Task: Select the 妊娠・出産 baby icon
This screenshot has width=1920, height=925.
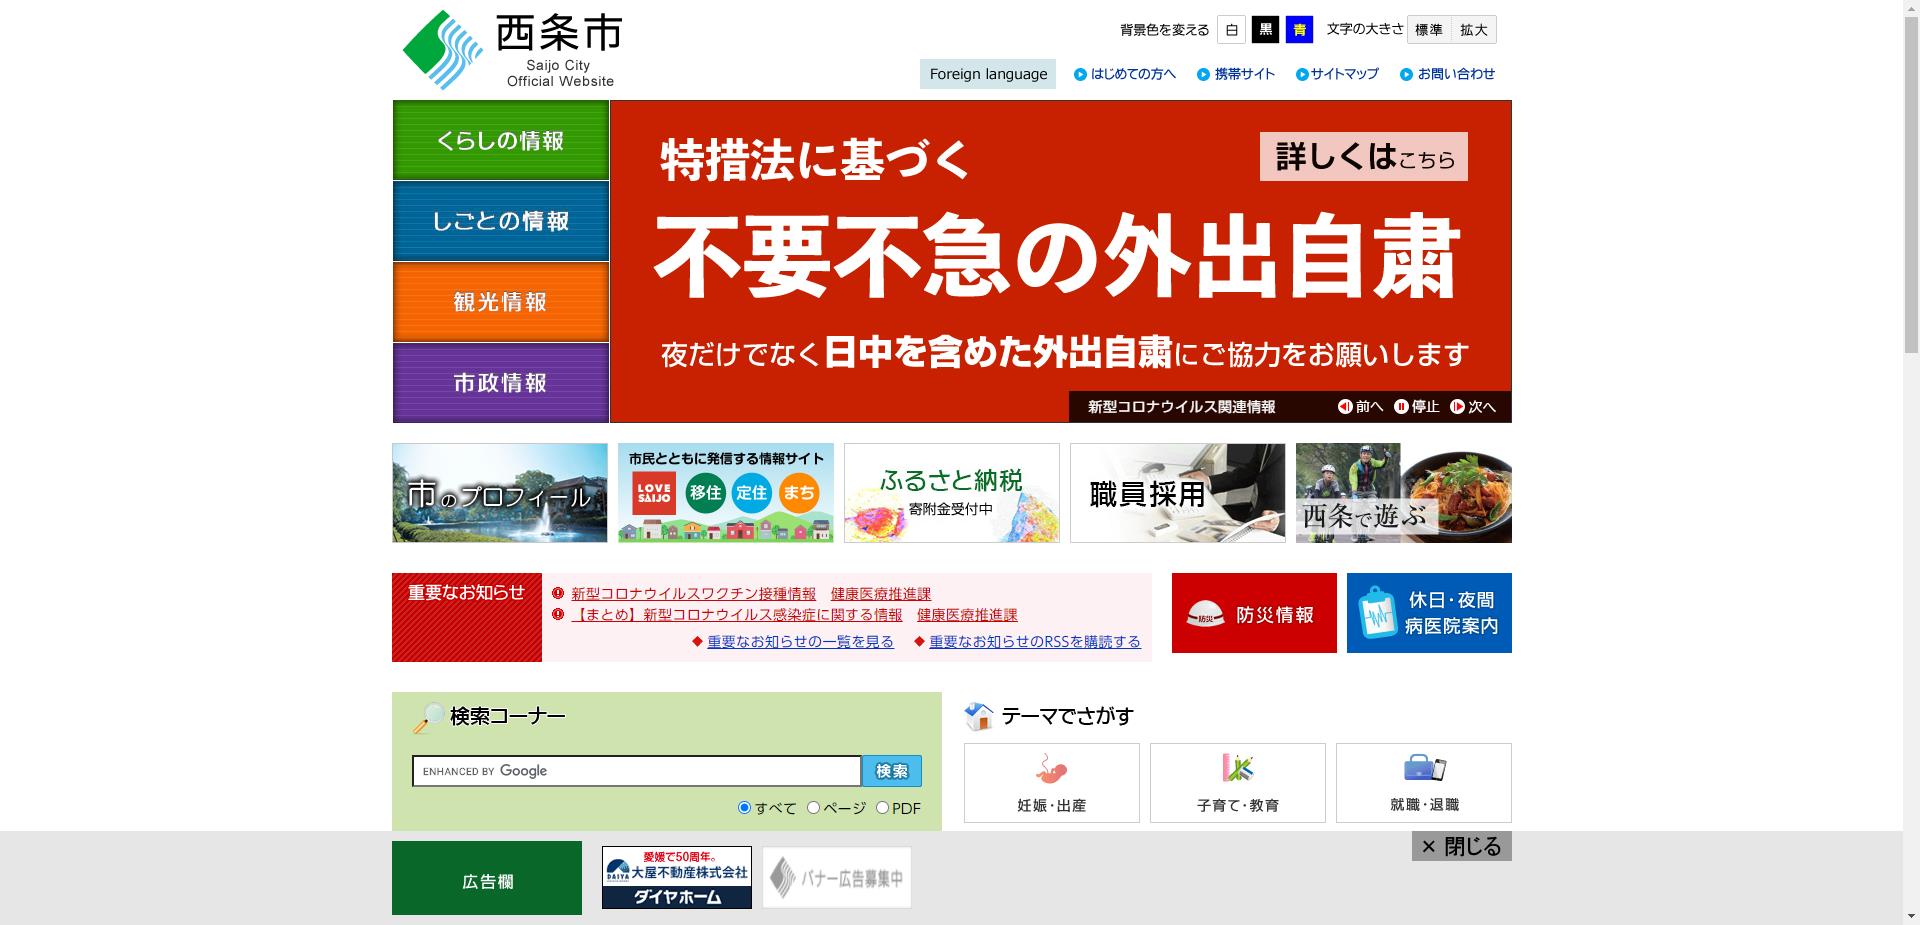Action: point(1051,768)
